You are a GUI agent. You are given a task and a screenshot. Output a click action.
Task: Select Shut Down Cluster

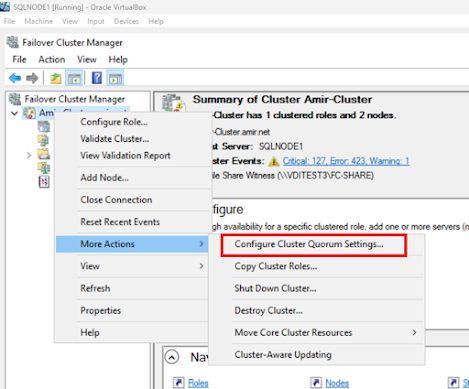pos(275,288)
